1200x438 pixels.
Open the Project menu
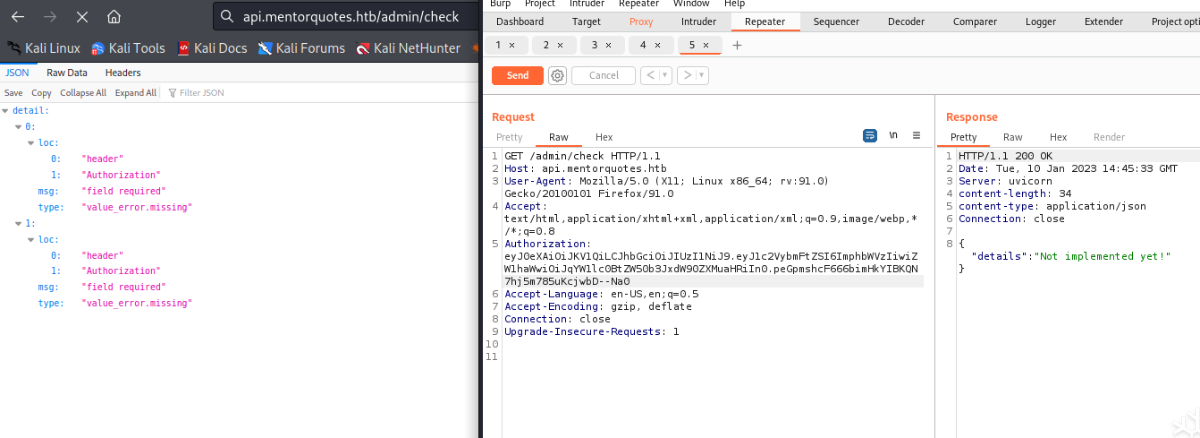coord(540,4)
